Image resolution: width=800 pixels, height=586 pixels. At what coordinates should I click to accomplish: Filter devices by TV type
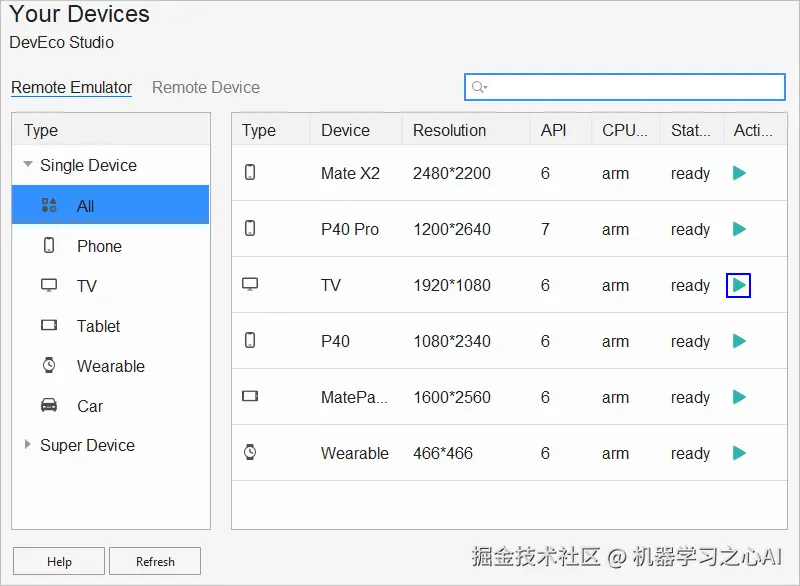click(x=87, y=286)
